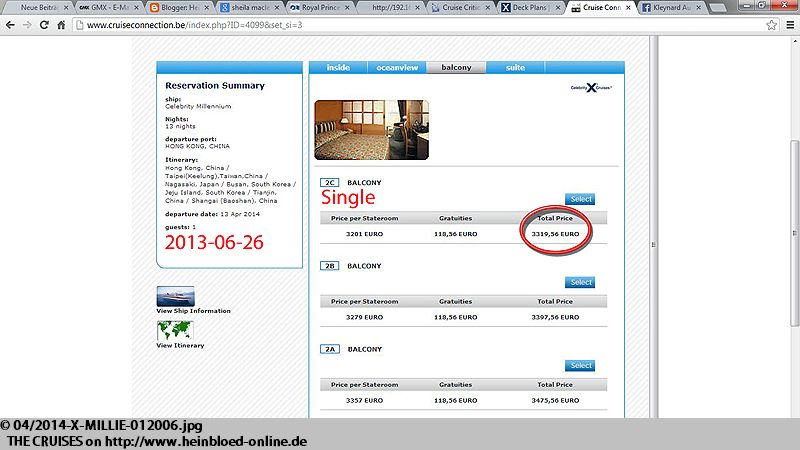Switch to the http://192 tab

coord(389,8)
